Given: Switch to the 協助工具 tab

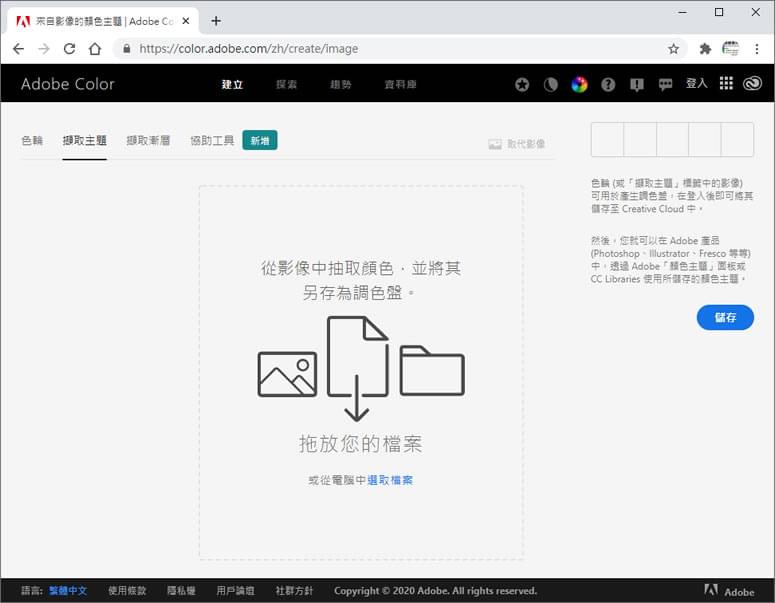Looking at the screenshot, I should [x=212, y=141].
